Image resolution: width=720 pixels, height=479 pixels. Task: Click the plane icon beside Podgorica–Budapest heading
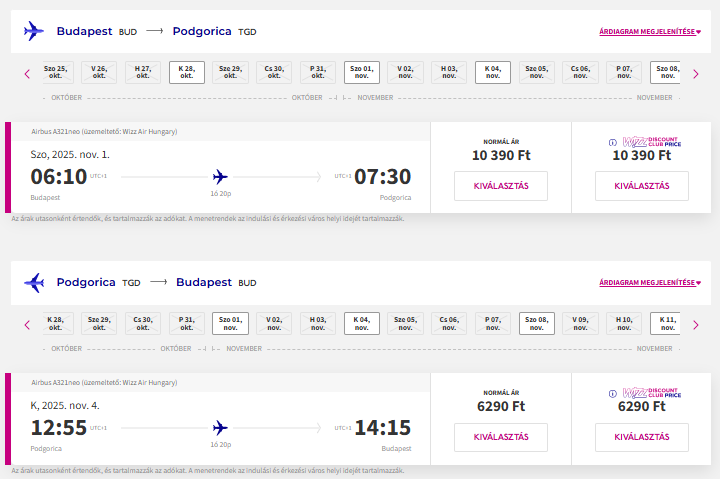pos(34,283)
